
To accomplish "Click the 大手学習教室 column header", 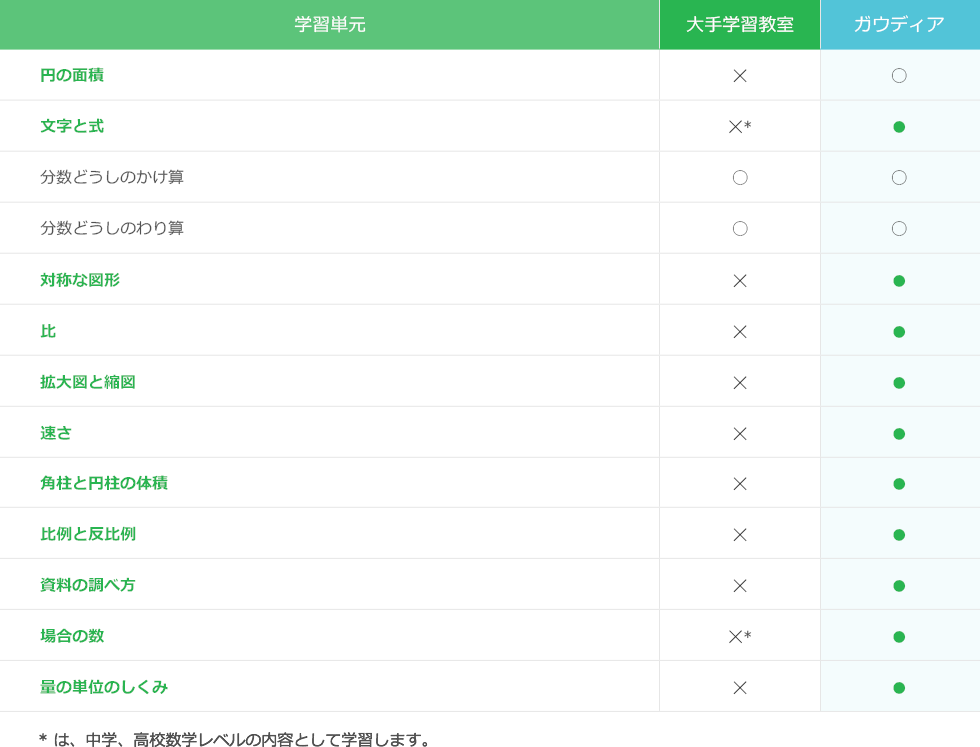I will pyautogui.click(x=740, y=25).
